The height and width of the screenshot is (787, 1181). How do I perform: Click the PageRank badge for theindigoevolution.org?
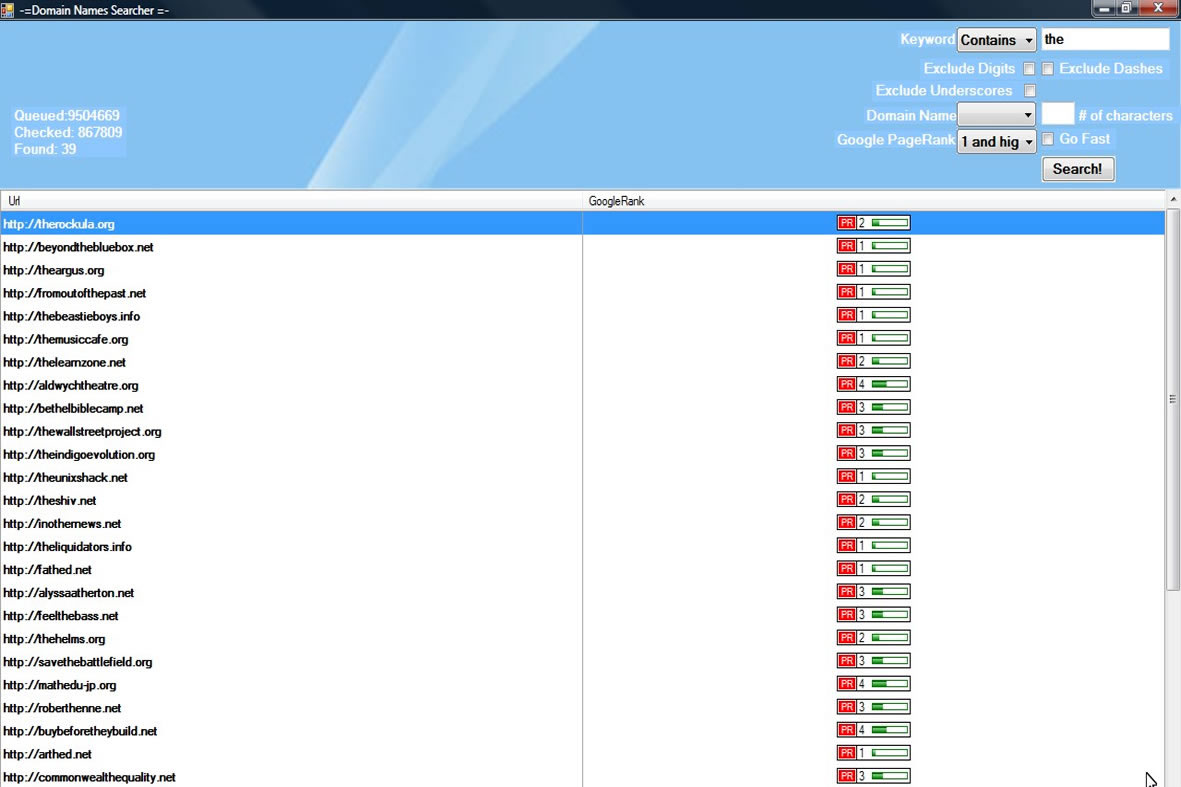(x=874, y=453)
